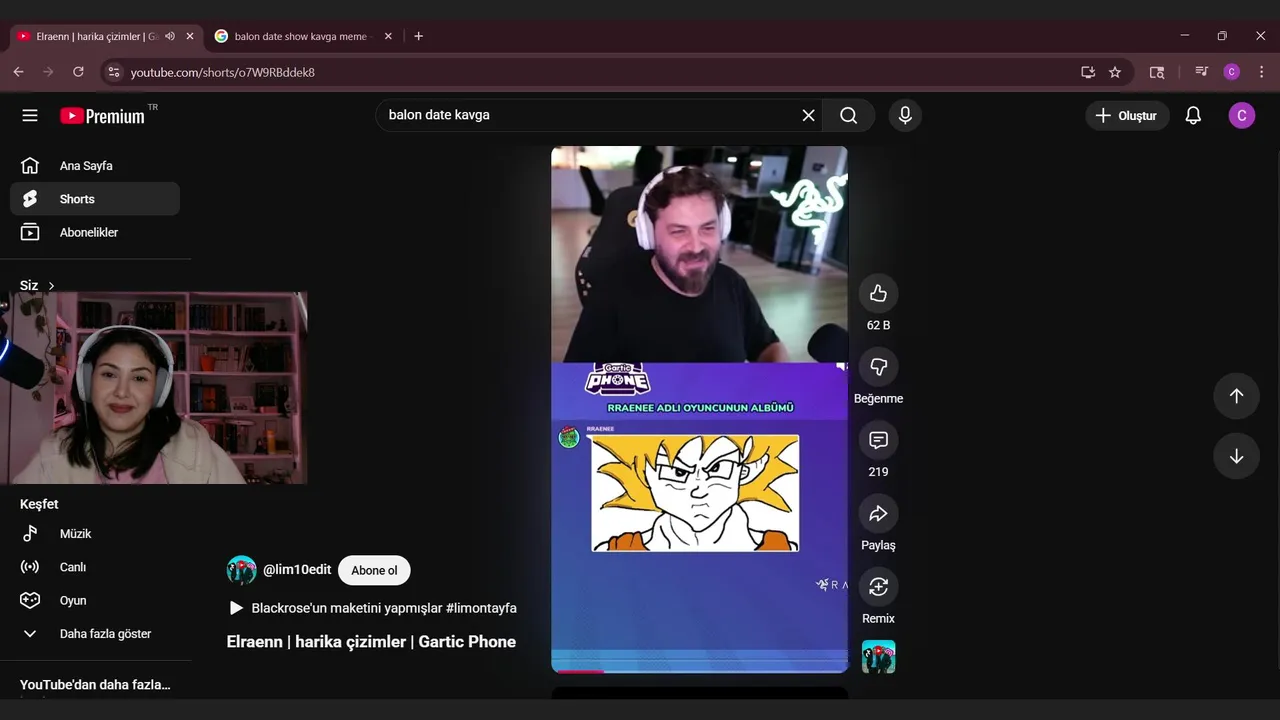Open the account avatar menu
The height and width of the screenshot is (720, 1280).
coord(1241,115)
